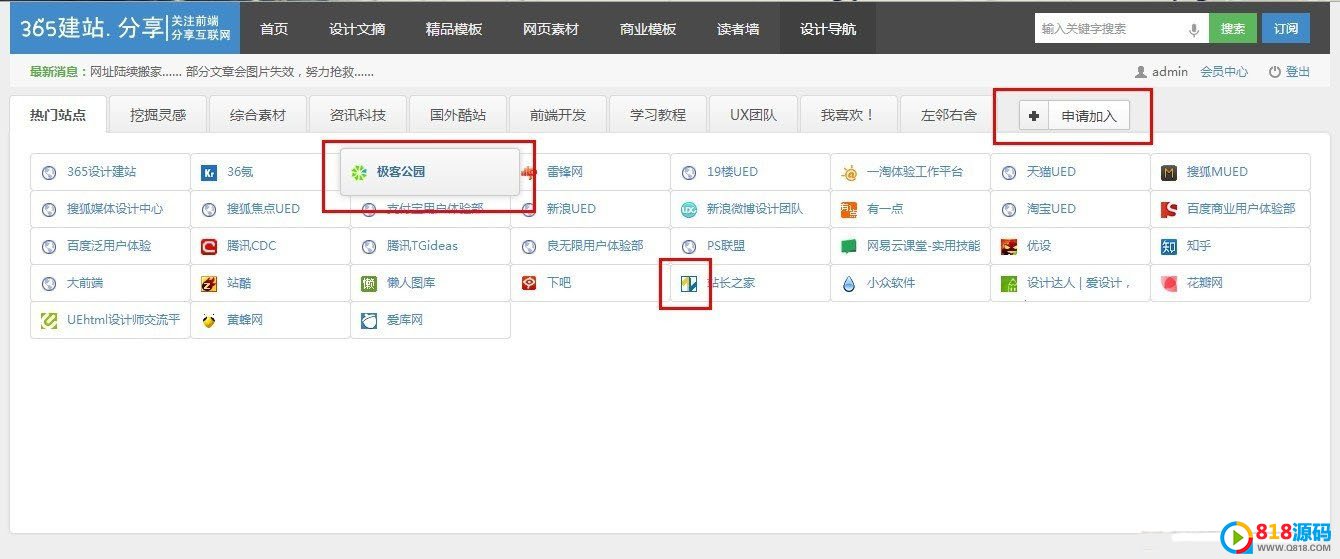The width and height of the screenshot is (1340, 559).
Task: Select the 热门站点 tab
Action: click(58, 114)
